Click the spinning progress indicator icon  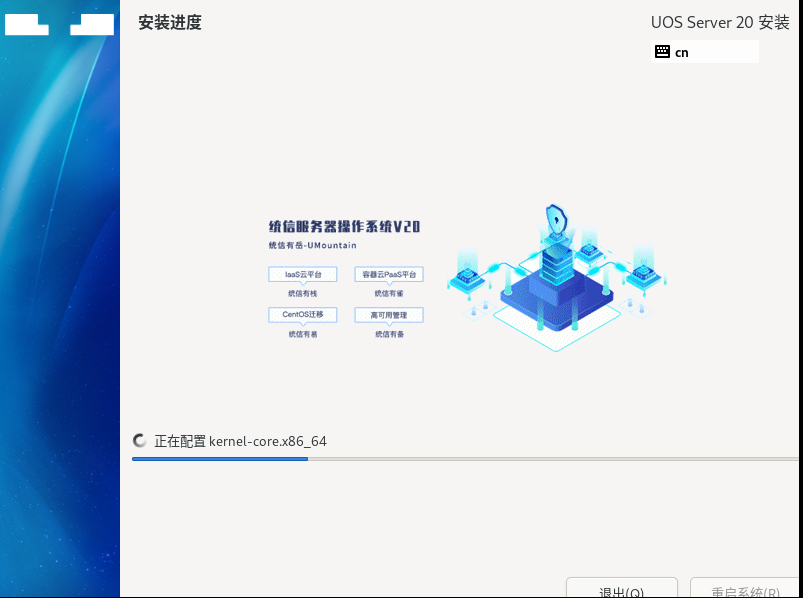tap(140, 441)
